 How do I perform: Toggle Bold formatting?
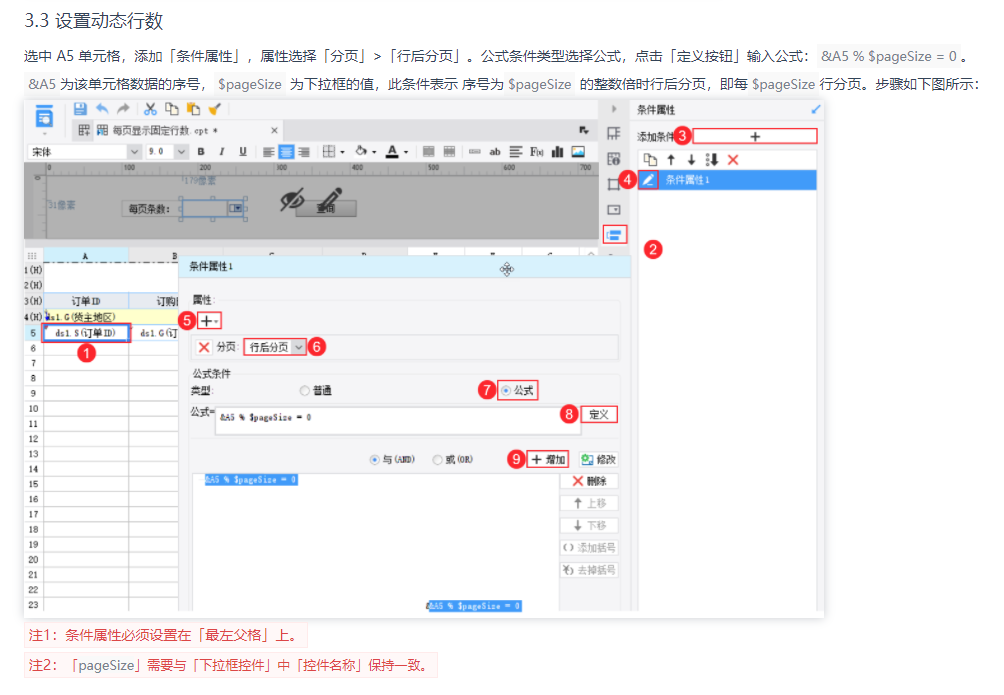(x=201, y=152)
